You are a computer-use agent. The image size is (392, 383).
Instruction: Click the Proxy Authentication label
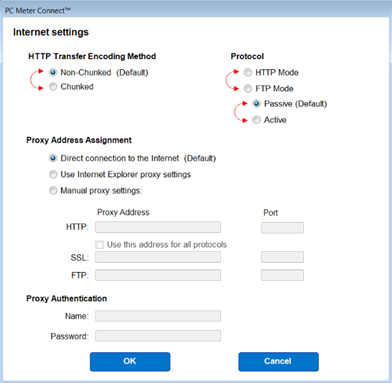click(67, 298)
